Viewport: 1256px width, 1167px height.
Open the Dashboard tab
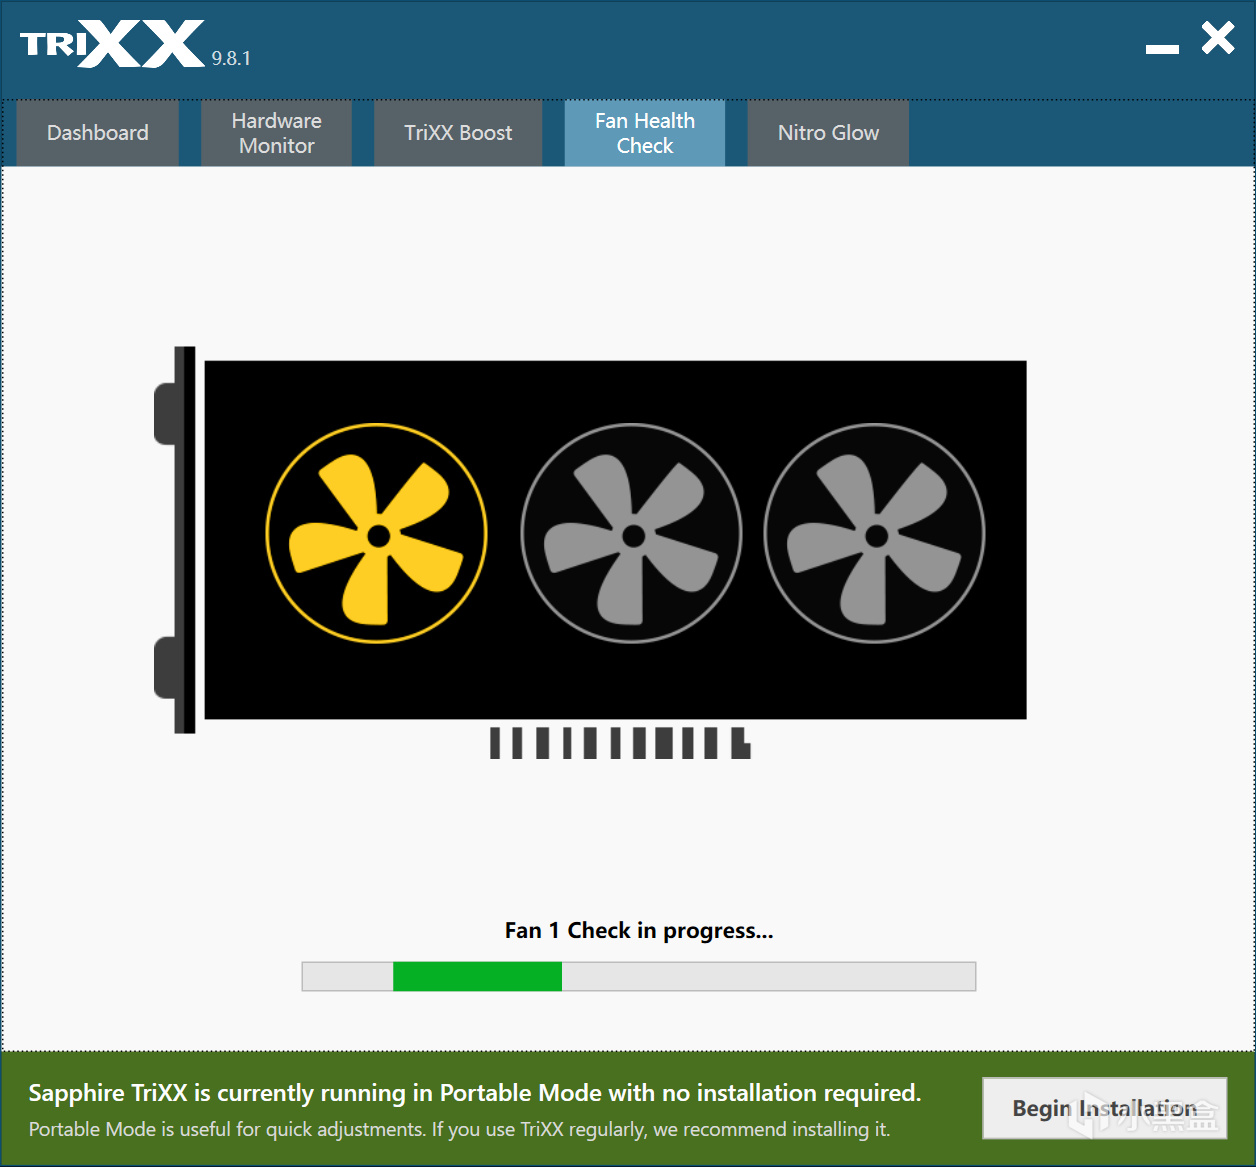pyautogui.click(x=98, y=133)
